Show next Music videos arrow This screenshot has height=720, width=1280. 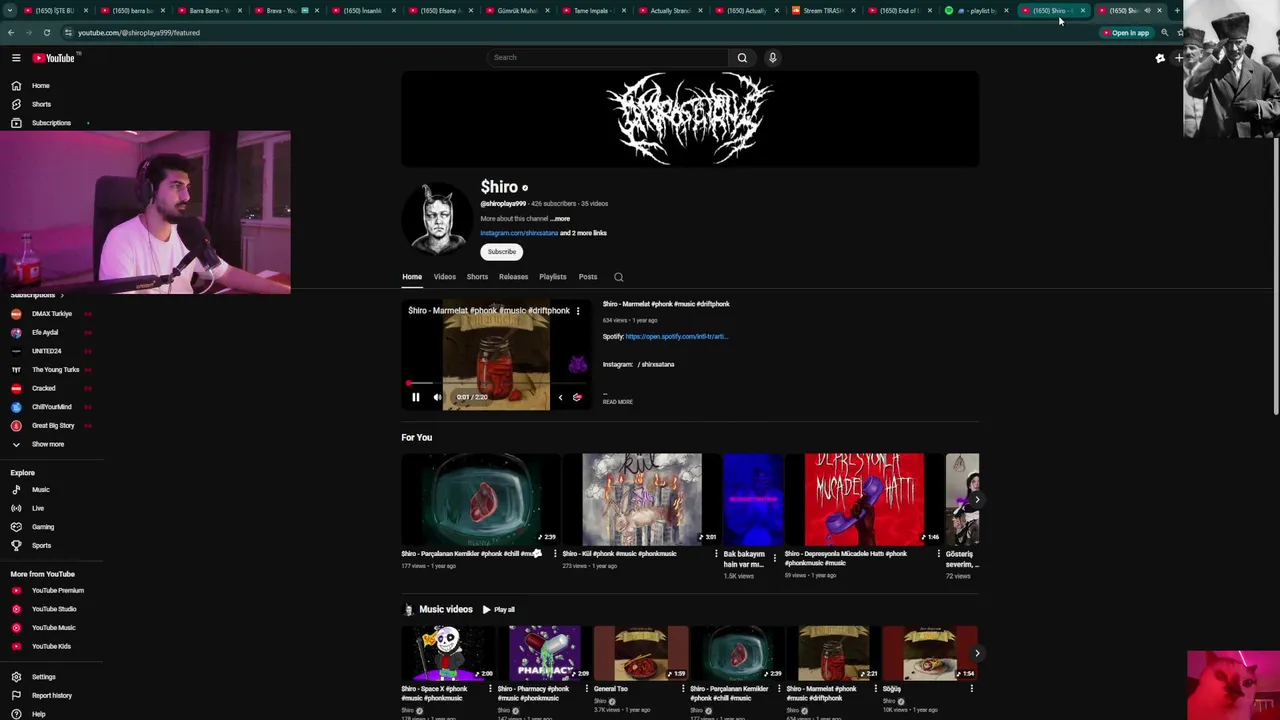977,653
